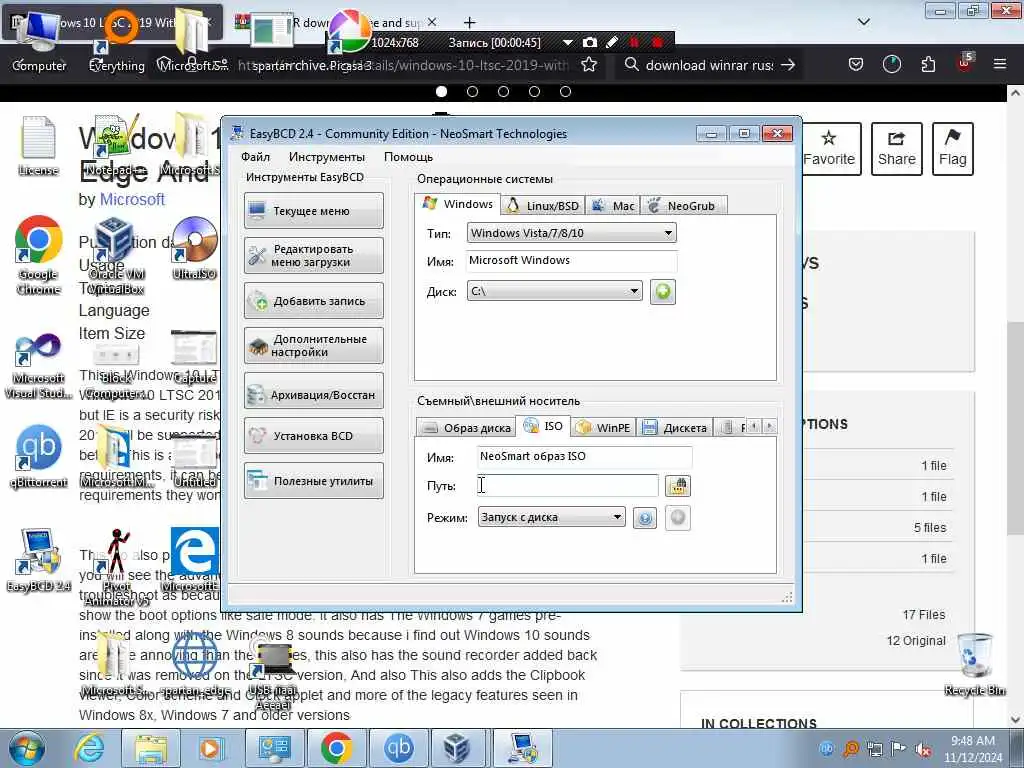Screen dimensions: 1024x768
Task: Switch to the Linux/BSD tab
Action: coord(543,206)
